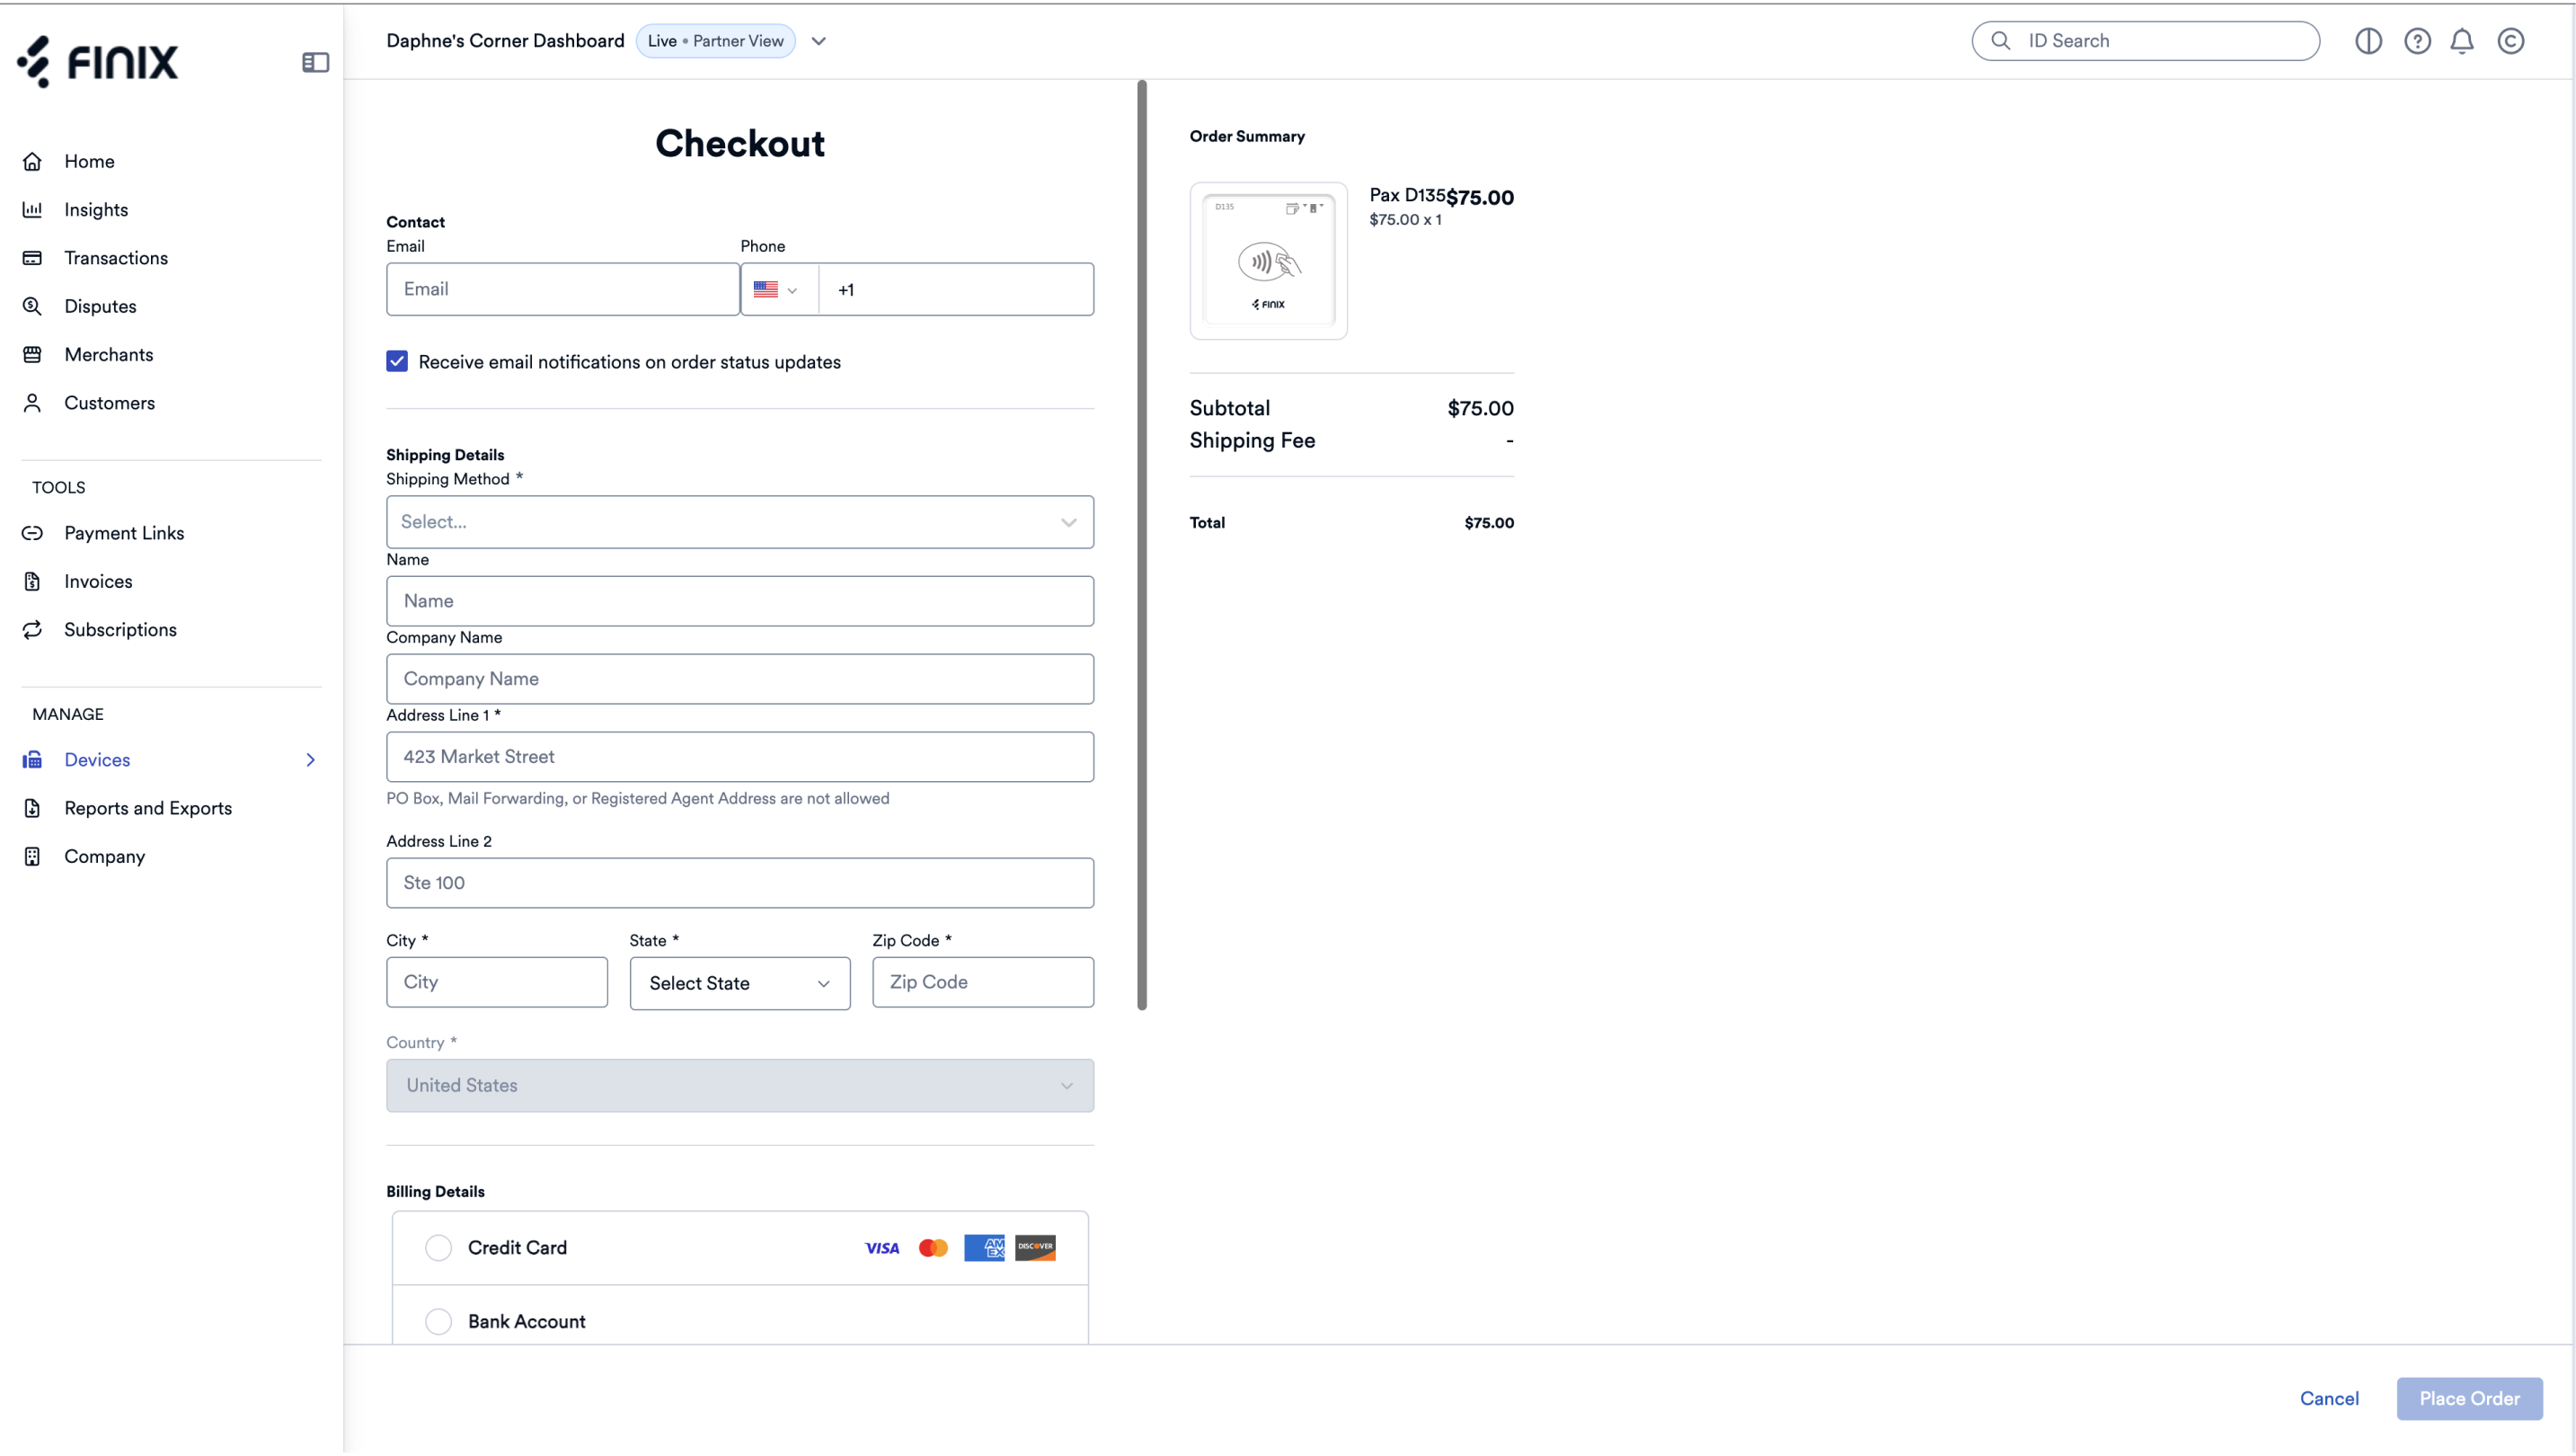Open Subscriptions in the sidebar
The image size is (2576, 1456).
120,629
